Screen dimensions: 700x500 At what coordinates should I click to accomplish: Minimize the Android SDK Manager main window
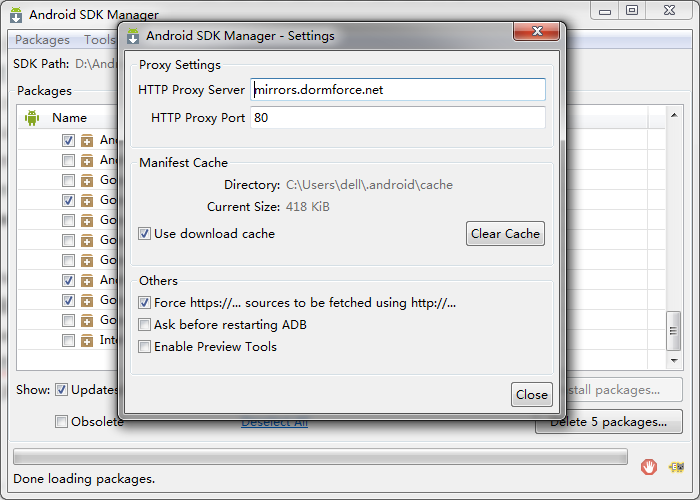pos(605,11)
